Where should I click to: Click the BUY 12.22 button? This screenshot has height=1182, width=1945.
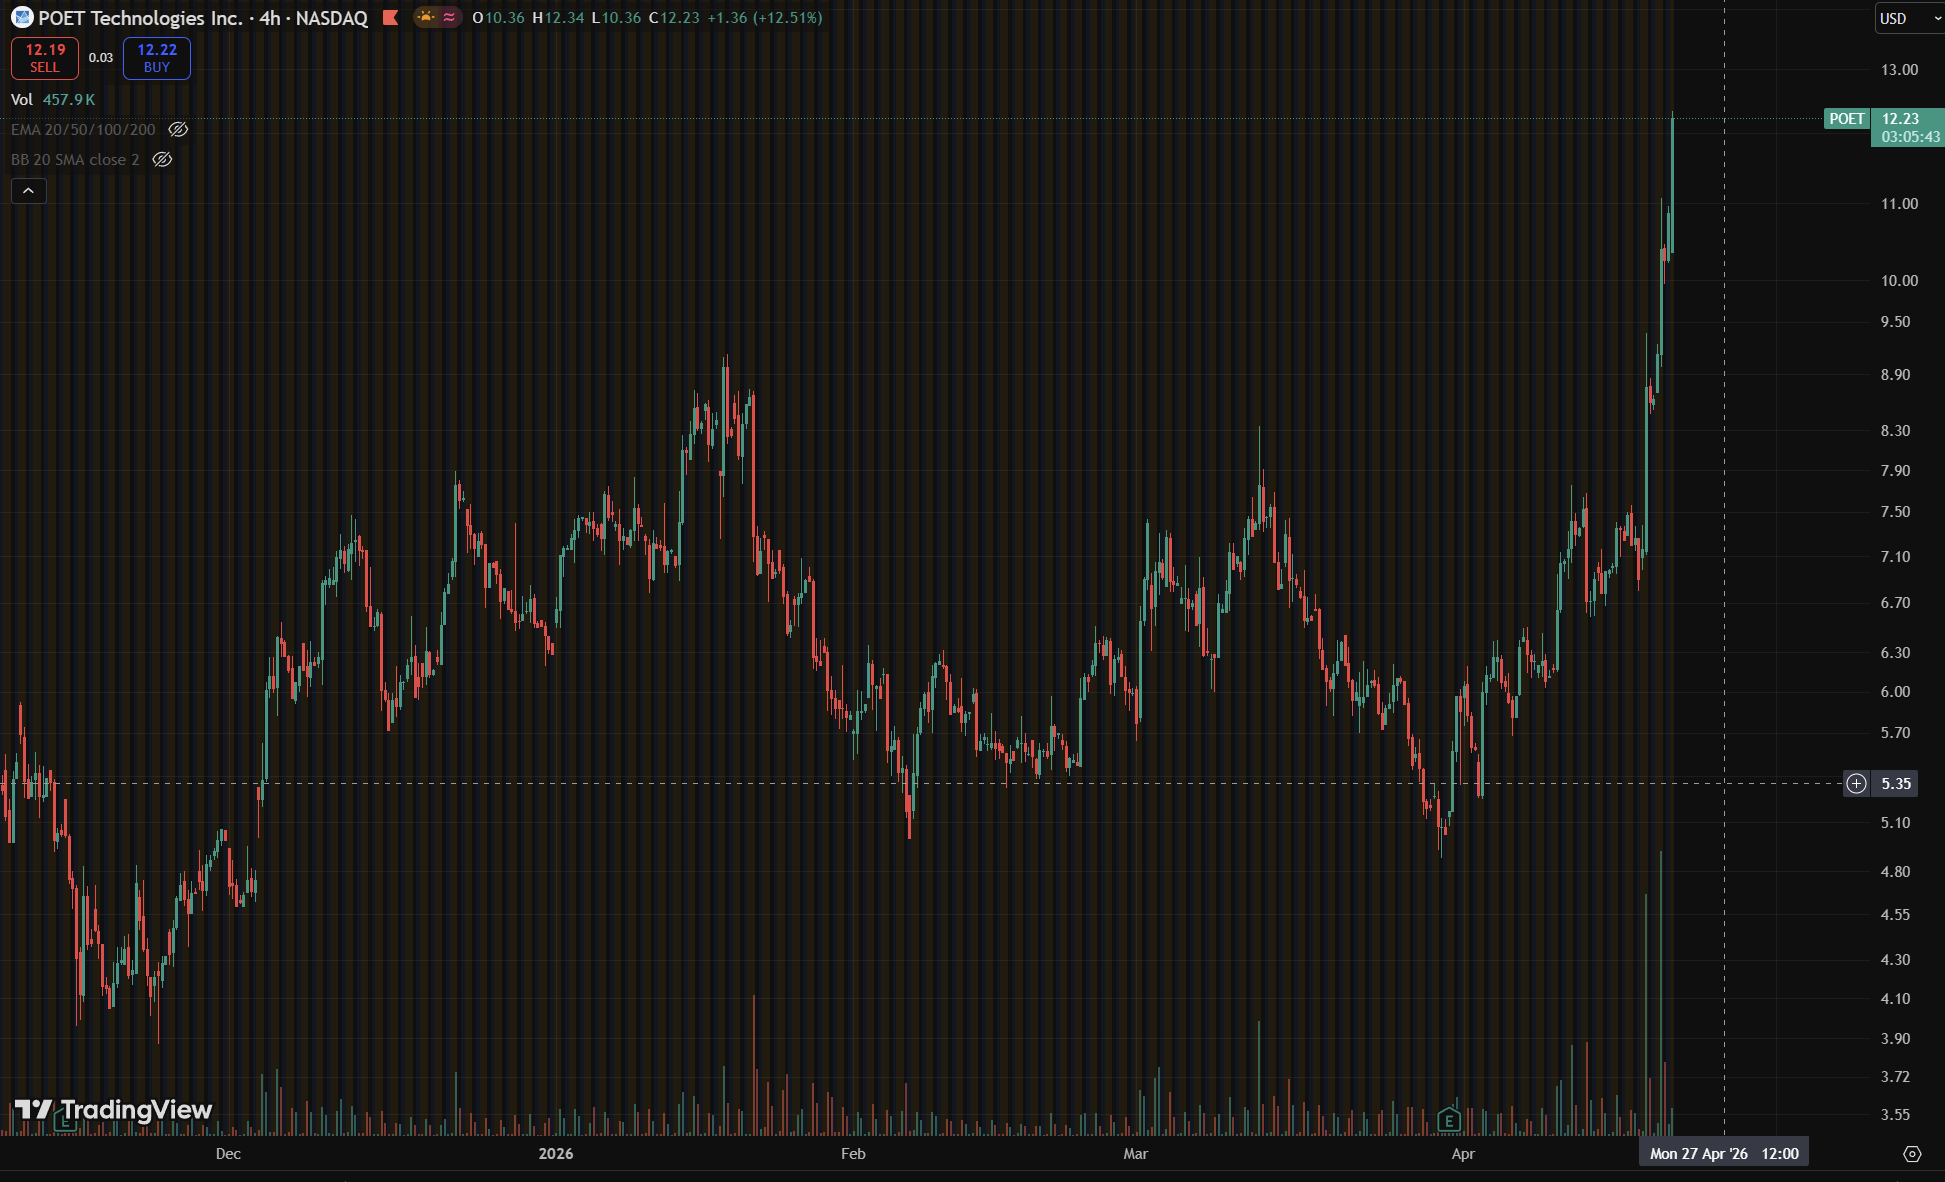coord(157,58)
